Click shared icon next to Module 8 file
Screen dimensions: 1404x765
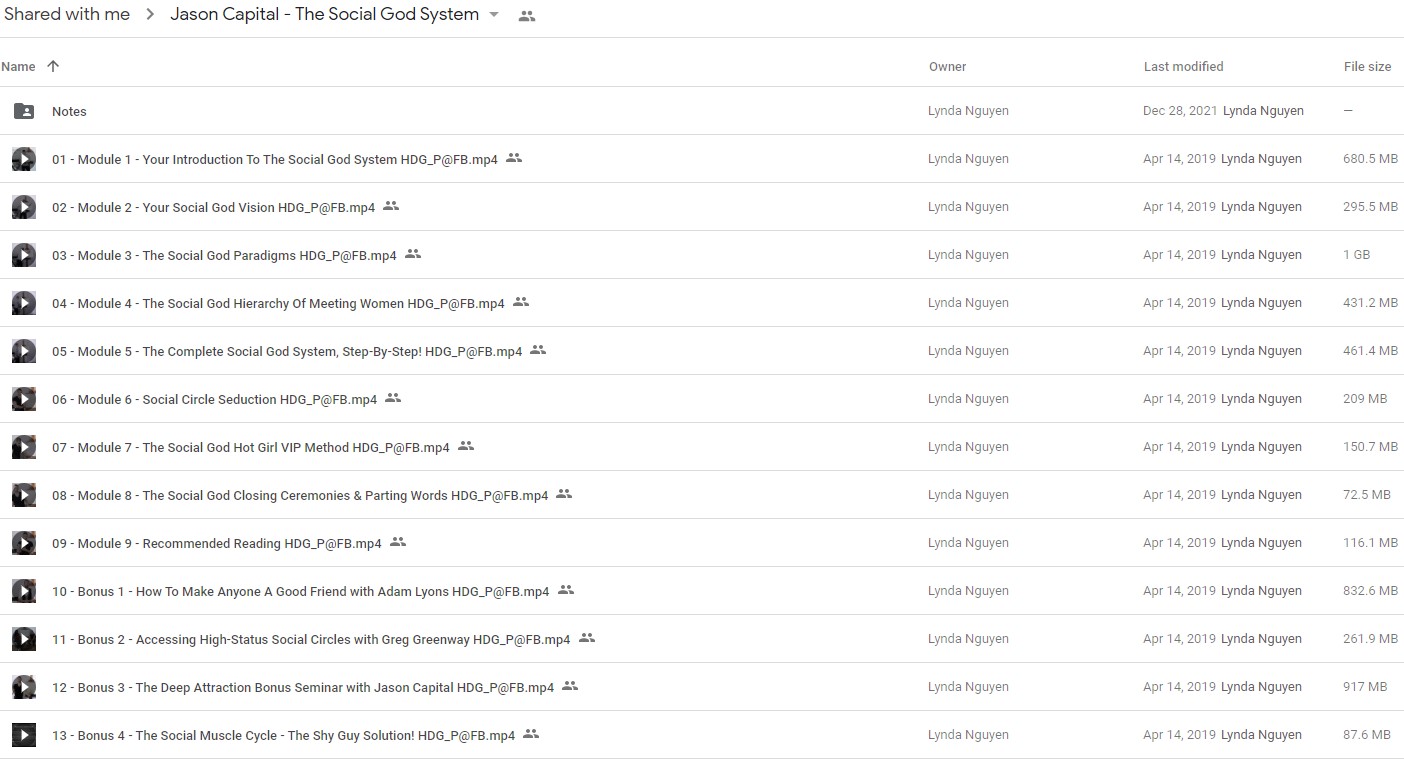(564, 494)
